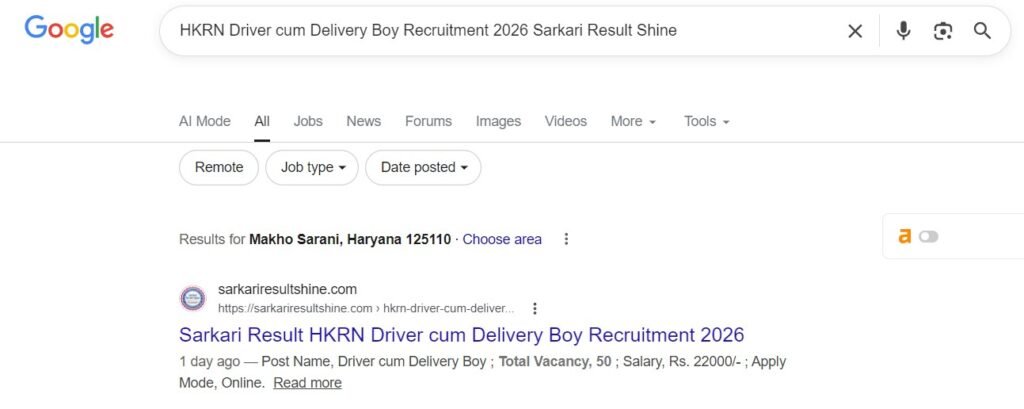This screenshot has width=1024, height=409.
Task: Click inside the Google search input field
Action: pyautogui.click(x=500, y=31)
